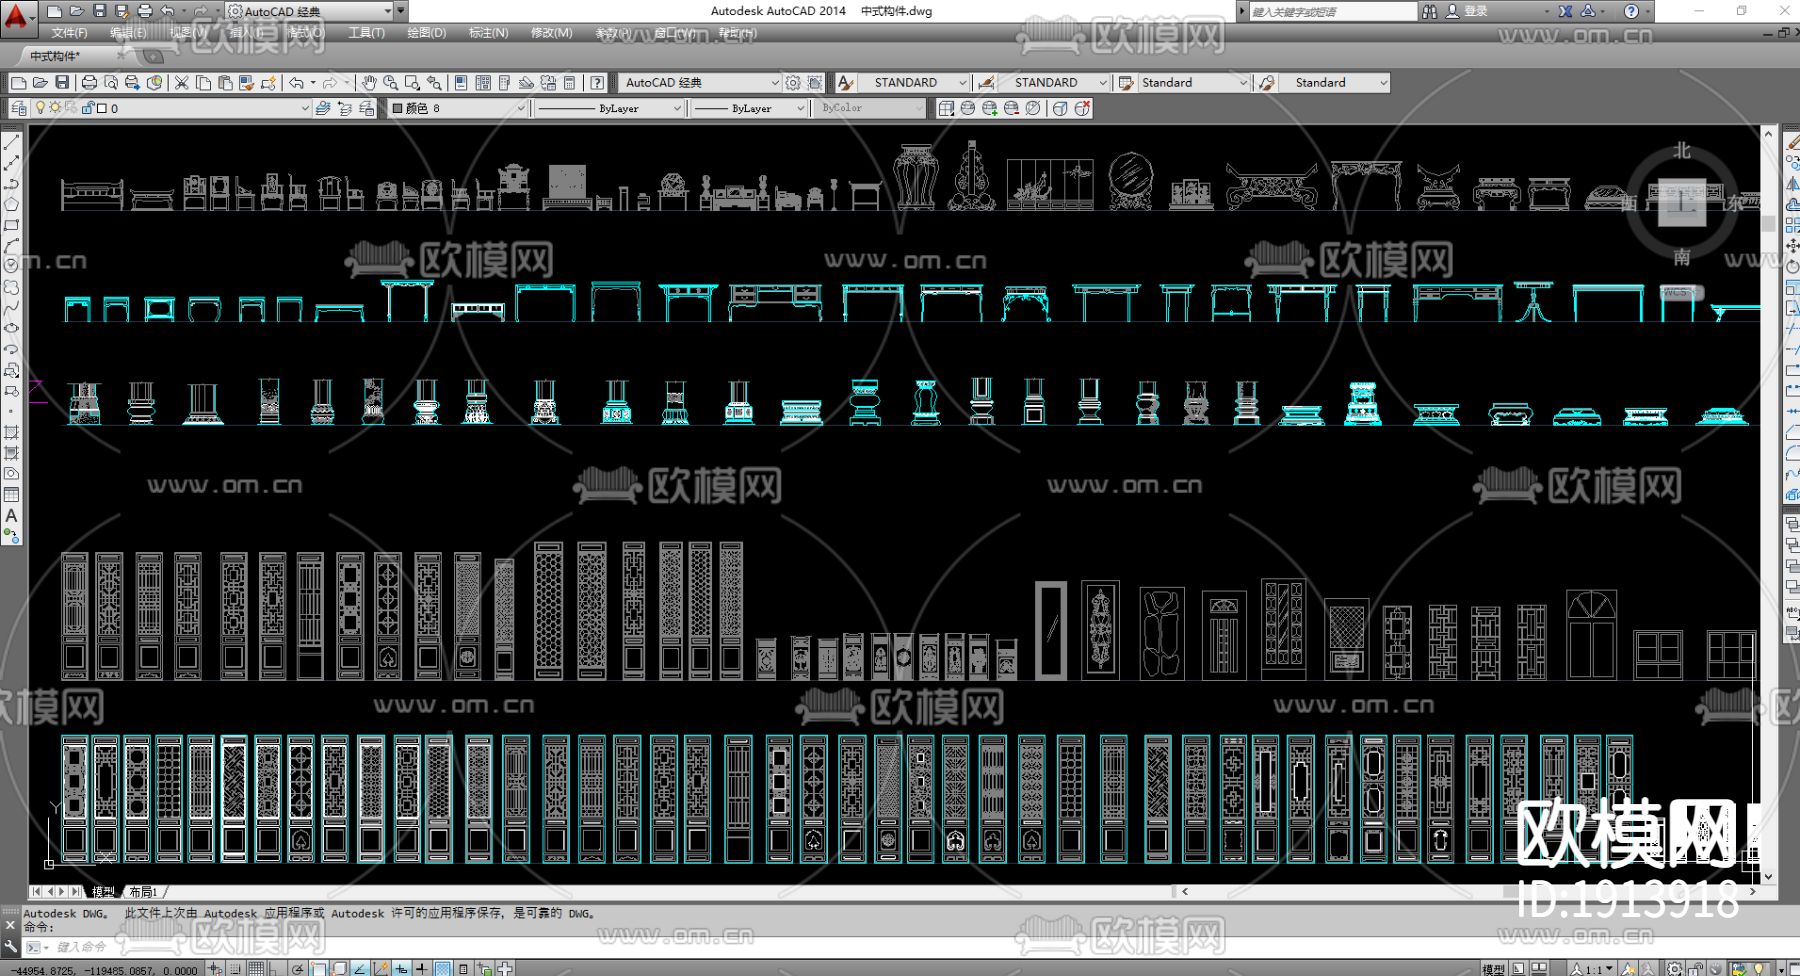Click the Match Properties brush icon
Image resolution: width=1800 pixels, height=976 pixels.
point(246,83)
